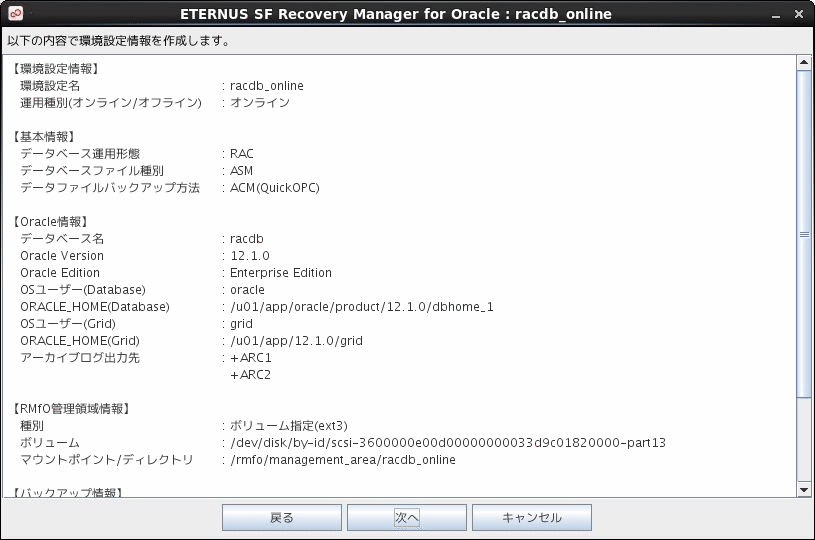Click the database name value racdb
Image resolution: width=815 pixels, height=540 pixels.
pyautogui.click(x=247, y=239)
